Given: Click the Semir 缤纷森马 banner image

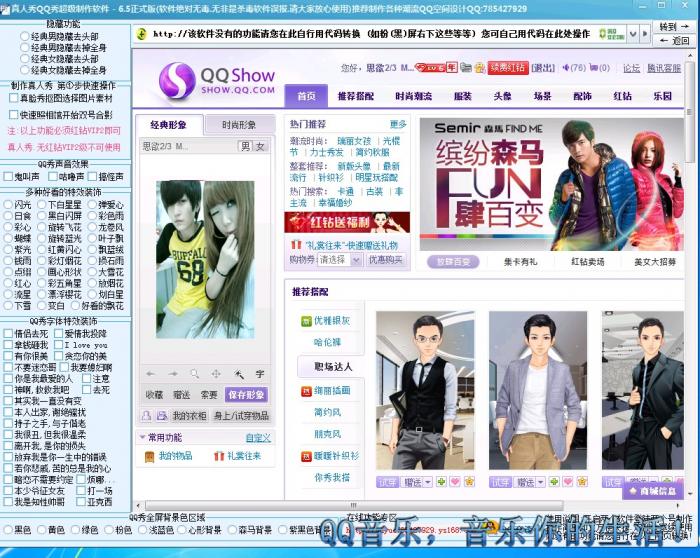Looking at the screenshot, I should coord(551,183).
